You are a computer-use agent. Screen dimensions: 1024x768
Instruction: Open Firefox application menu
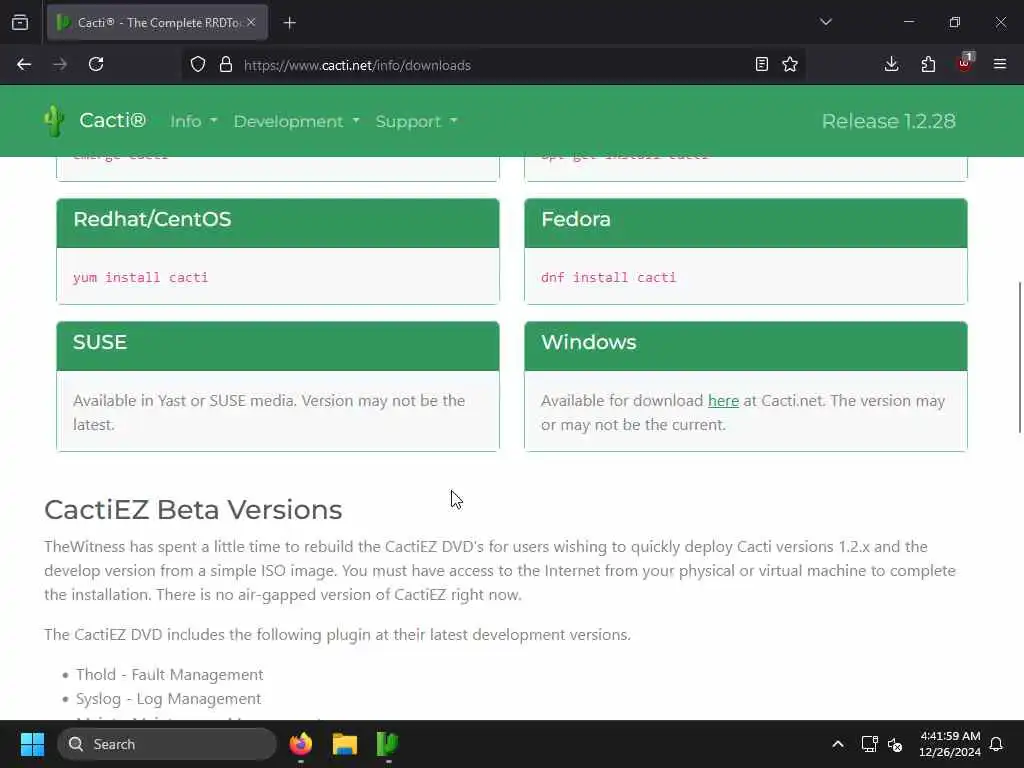[x=1000, y=65]
